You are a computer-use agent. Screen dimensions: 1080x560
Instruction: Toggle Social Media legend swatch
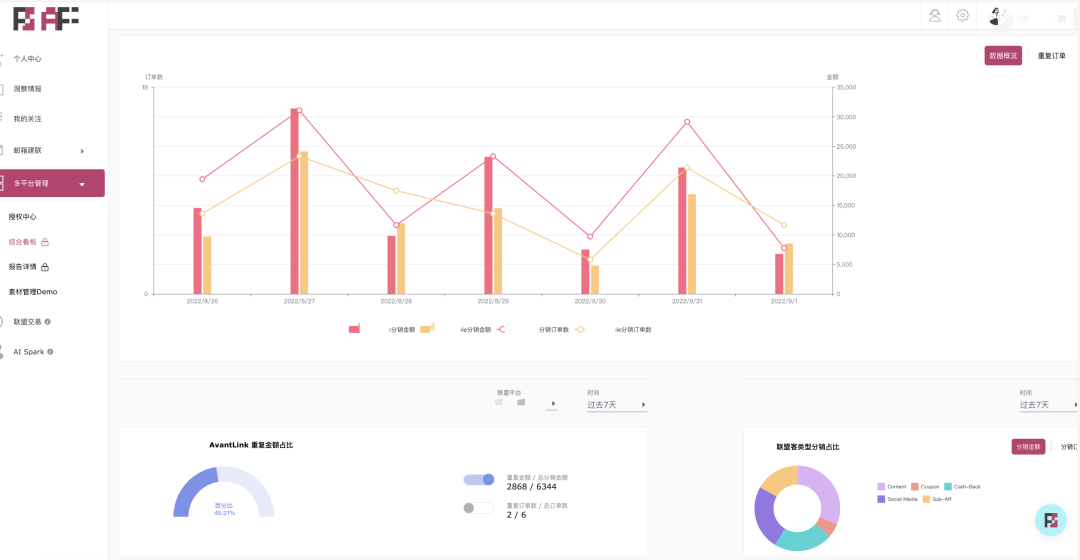pos(881,499)
